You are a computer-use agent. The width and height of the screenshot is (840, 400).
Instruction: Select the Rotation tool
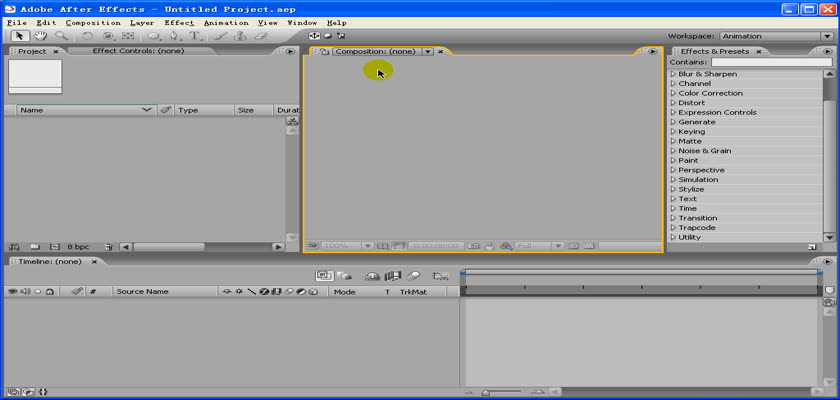[x=87, y=36]
